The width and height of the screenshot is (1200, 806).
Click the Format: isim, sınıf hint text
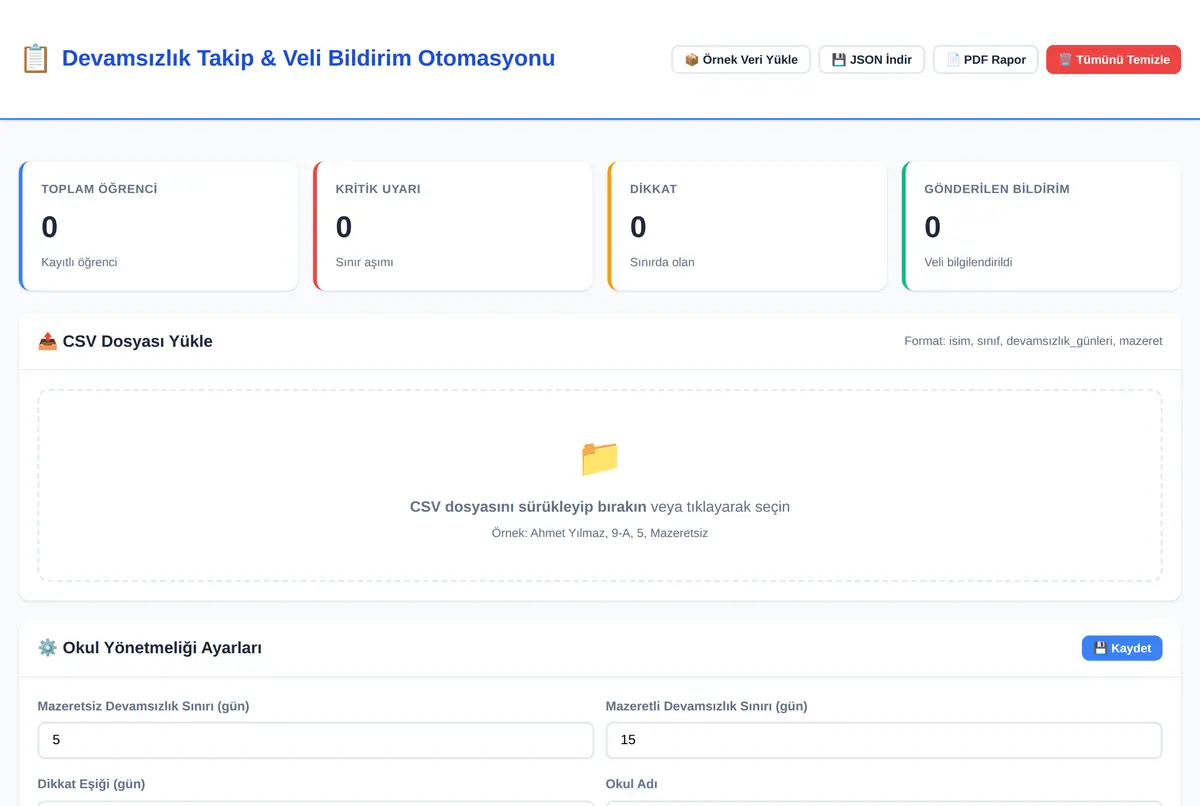tap(1033, 341)
